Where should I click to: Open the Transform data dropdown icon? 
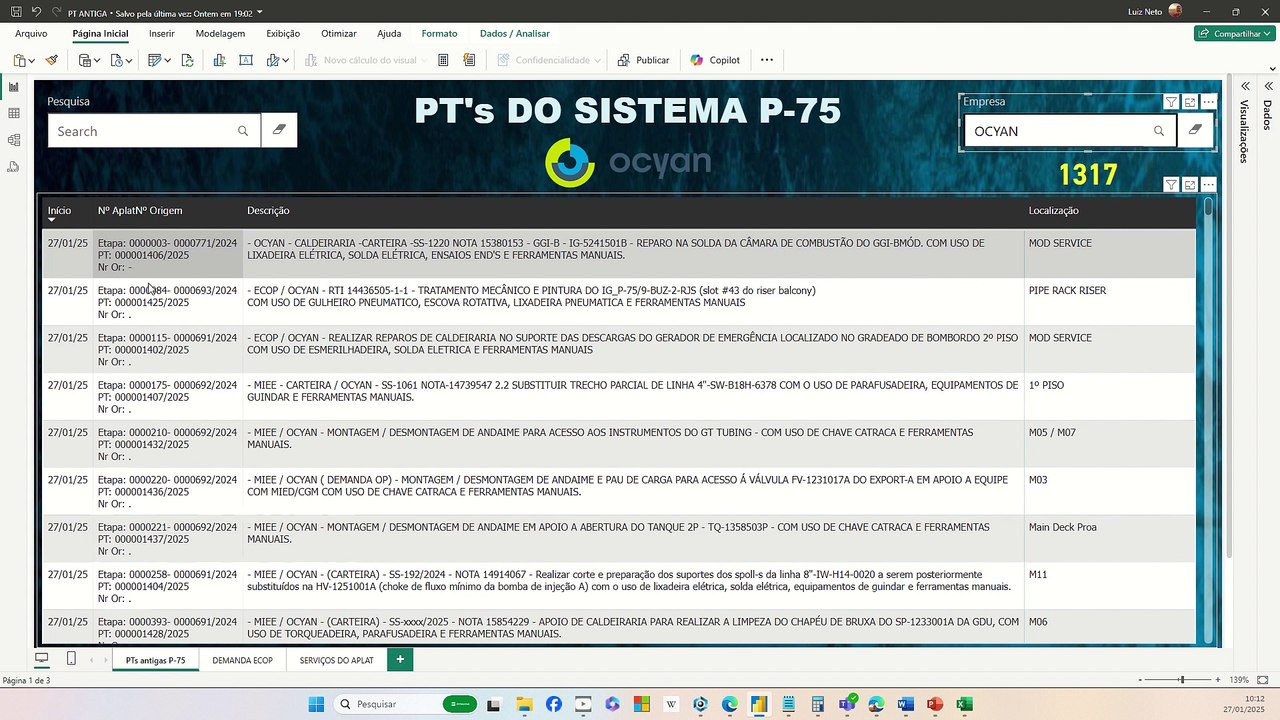click(159, 60)
